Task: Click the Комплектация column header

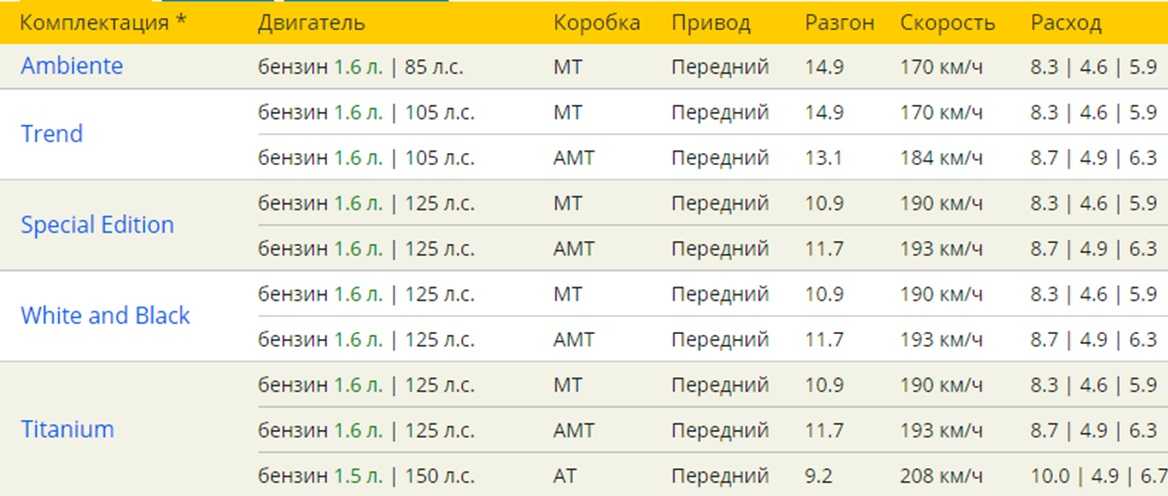Action: 103,23
